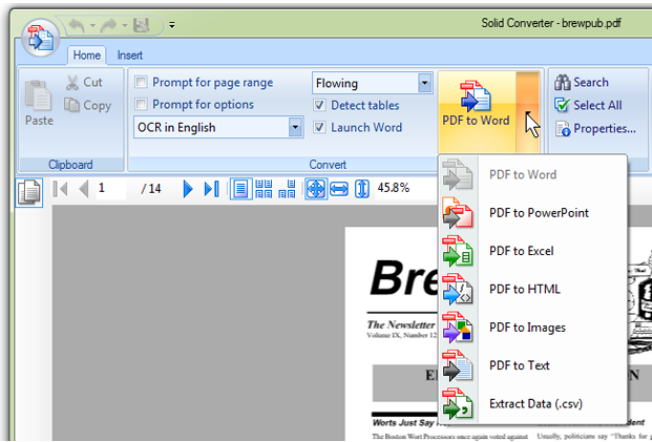Click the Search binoculars command
The width and height of the screenshot is (652, 442).
(581, 82)
